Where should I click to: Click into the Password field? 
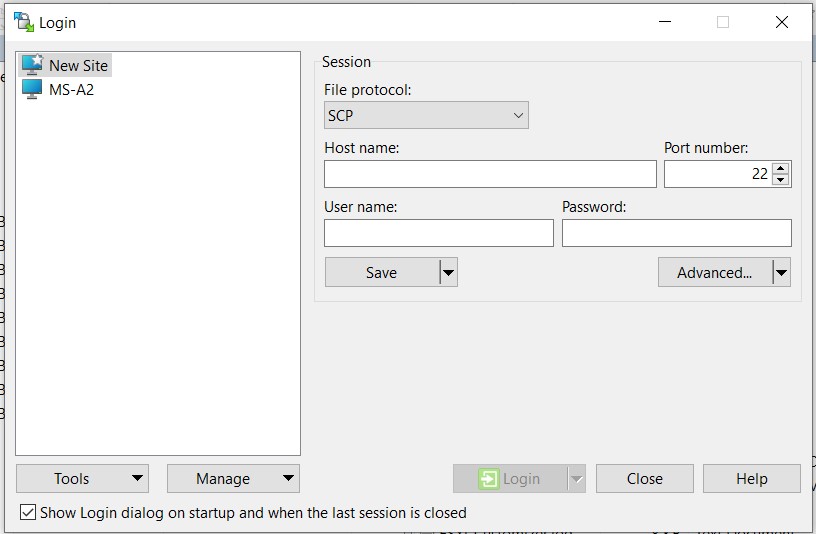tap(676, 233)
